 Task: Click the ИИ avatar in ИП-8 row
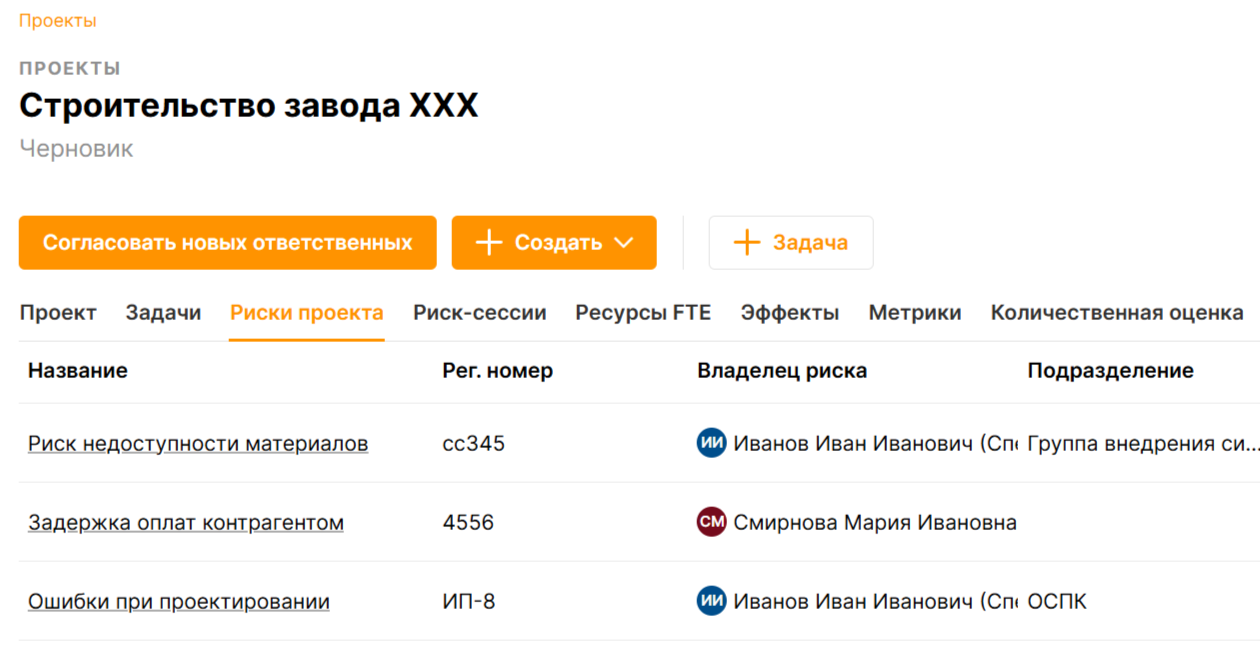pos(711,602)
